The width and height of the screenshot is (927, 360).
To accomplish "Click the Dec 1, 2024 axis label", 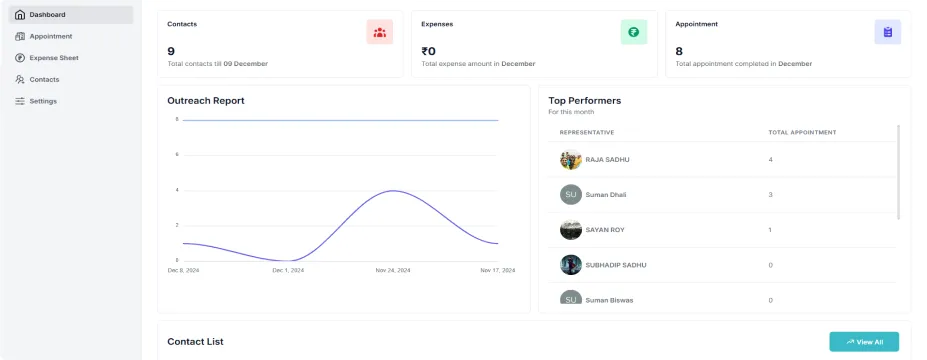I will (288, 271).
